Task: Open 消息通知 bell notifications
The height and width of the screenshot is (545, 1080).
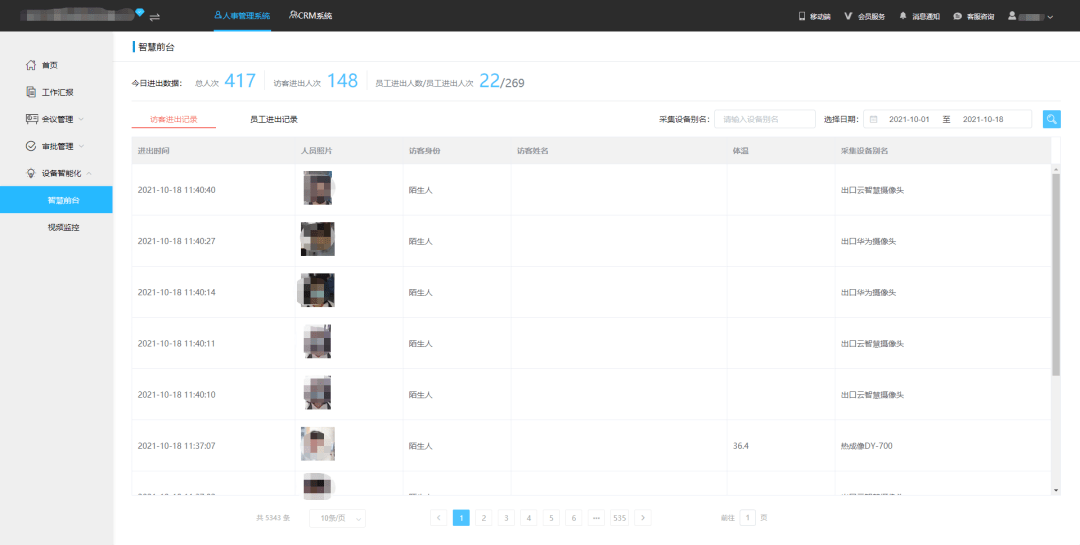Action: (919, 16)
